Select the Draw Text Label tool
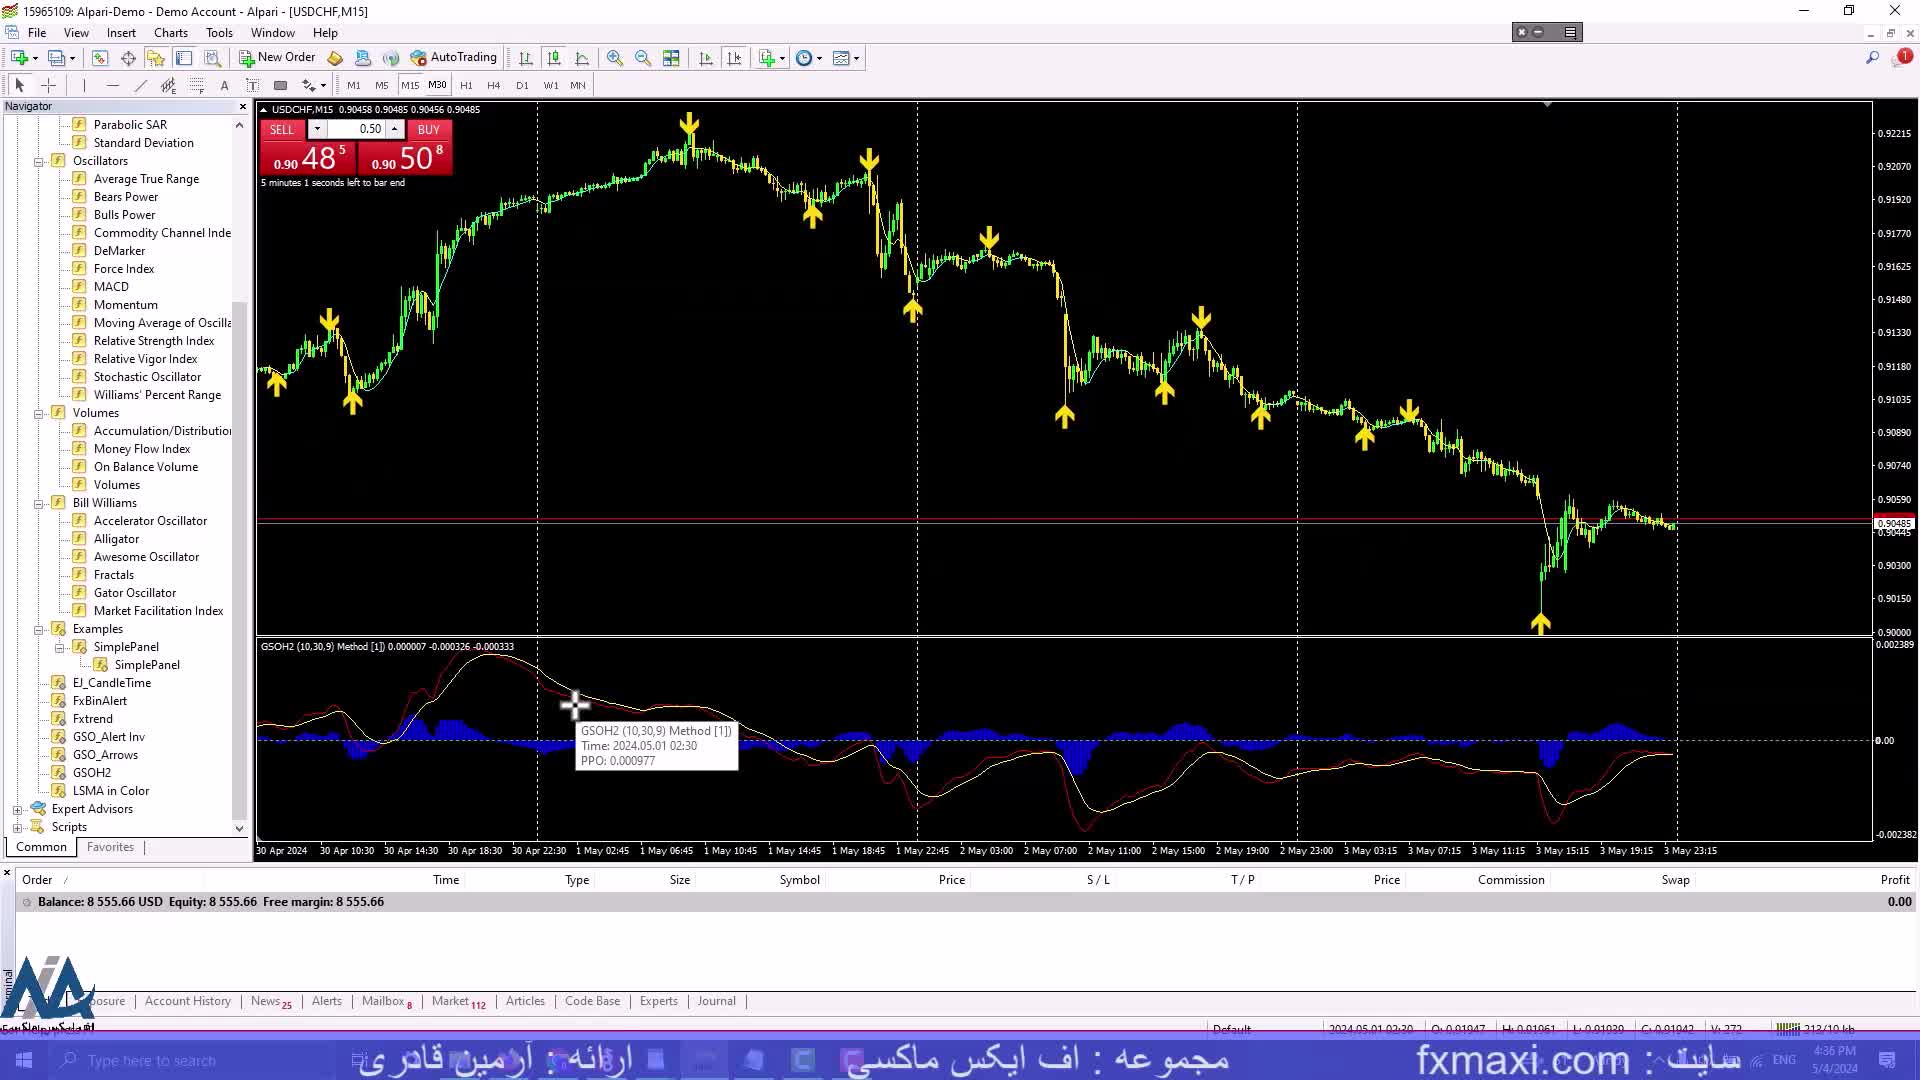 [x=252, y=85]
